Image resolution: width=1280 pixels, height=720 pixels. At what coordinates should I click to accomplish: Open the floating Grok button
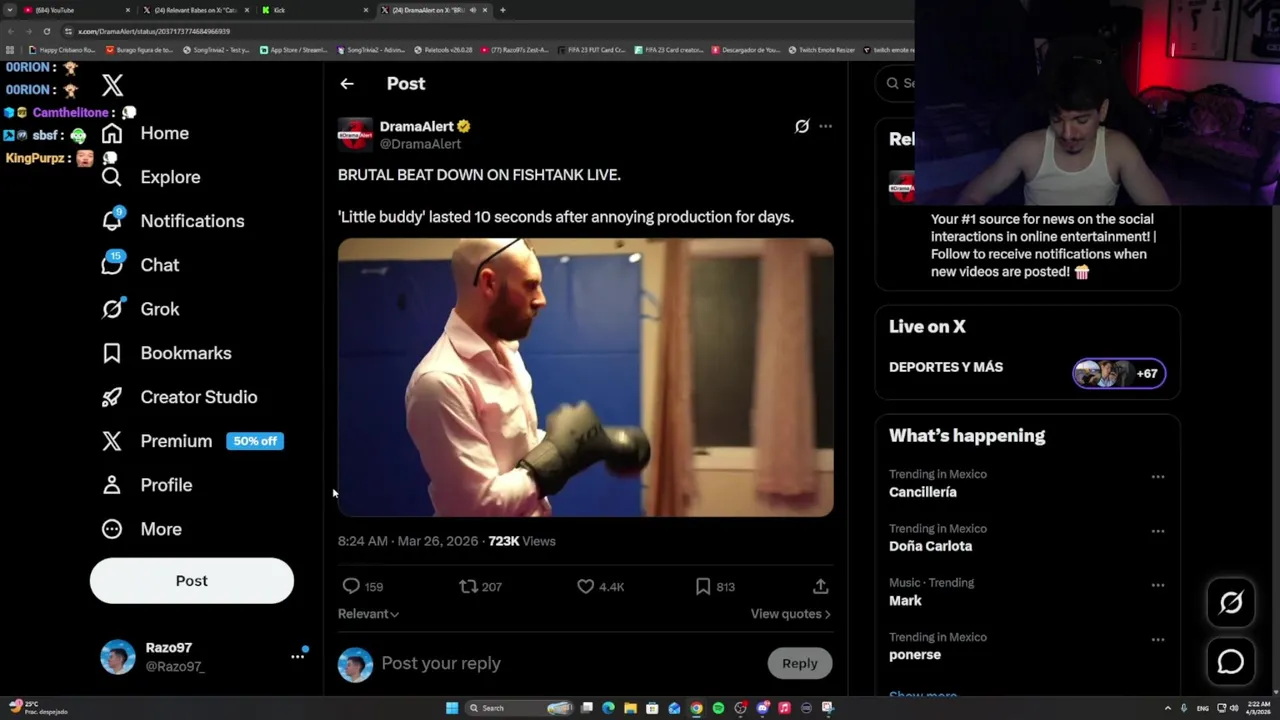point(1231,602)
